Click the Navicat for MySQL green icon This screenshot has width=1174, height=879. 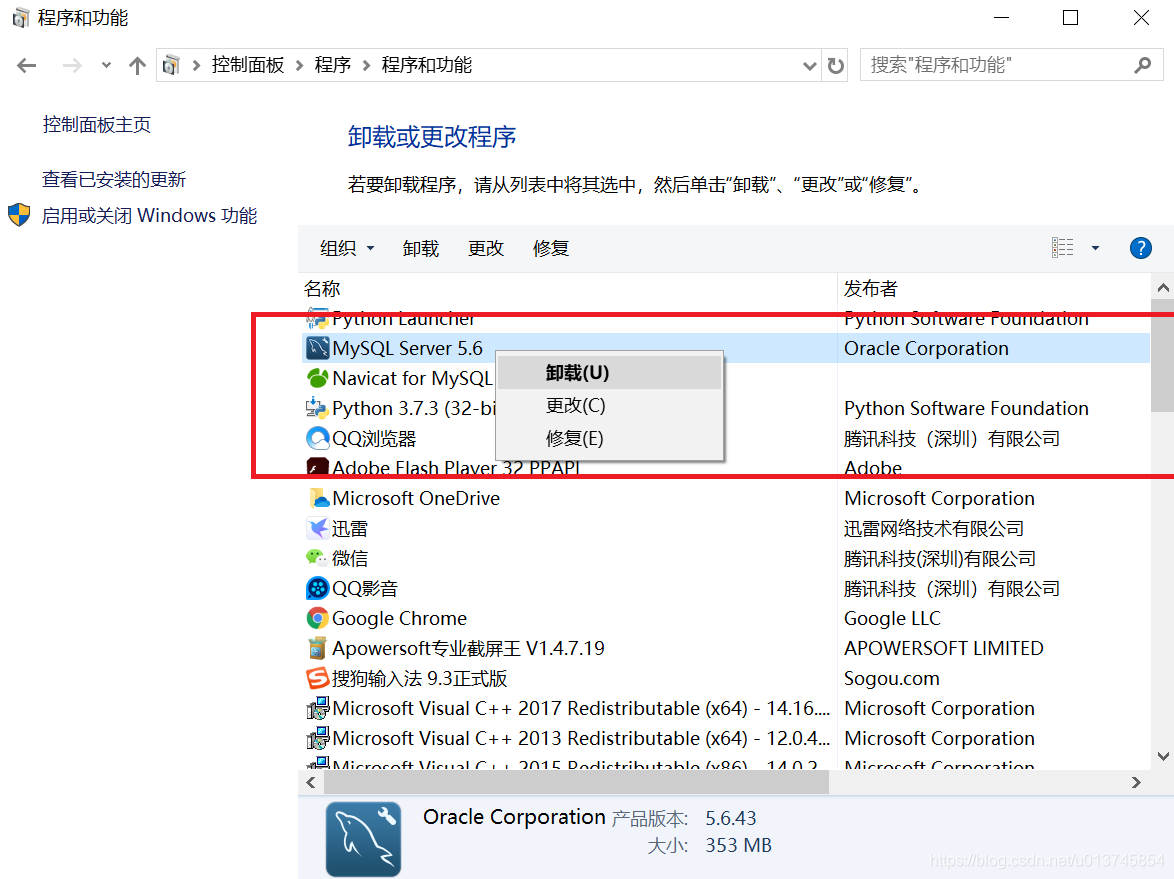point(317,378)
